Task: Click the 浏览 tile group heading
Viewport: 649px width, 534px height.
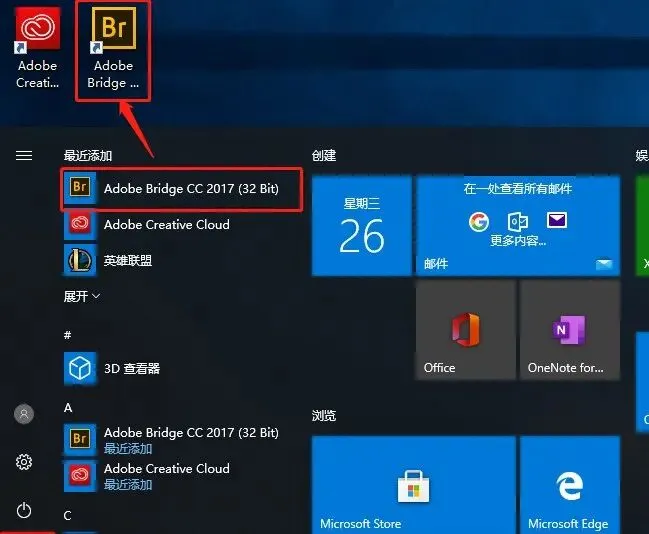Action: pyautogui.click(x=324, y=416)
